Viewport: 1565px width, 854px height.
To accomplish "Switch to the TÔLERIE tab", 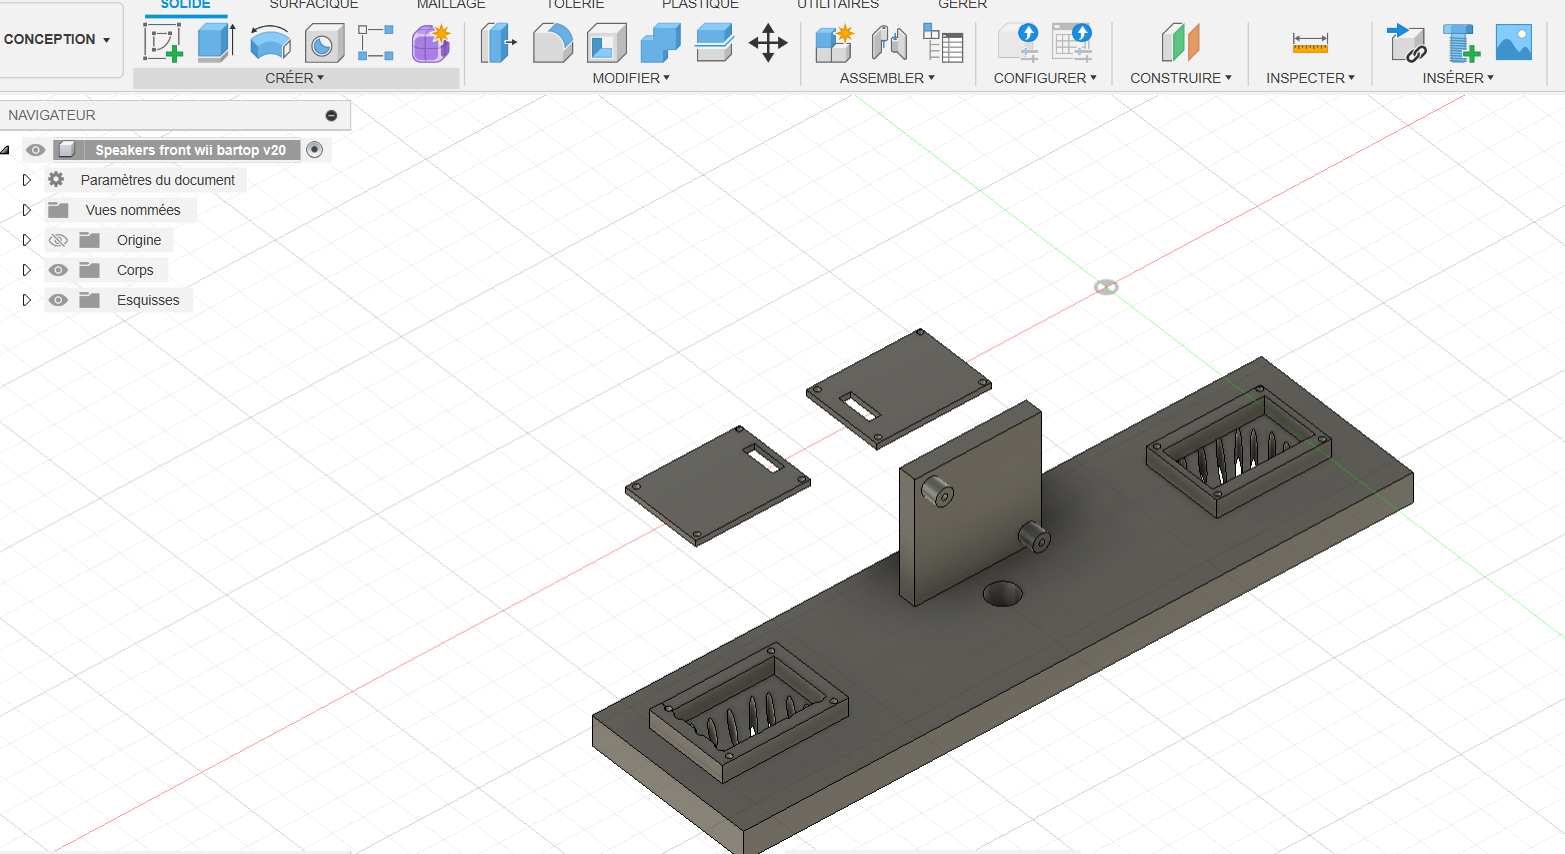I will pos(575,5).
